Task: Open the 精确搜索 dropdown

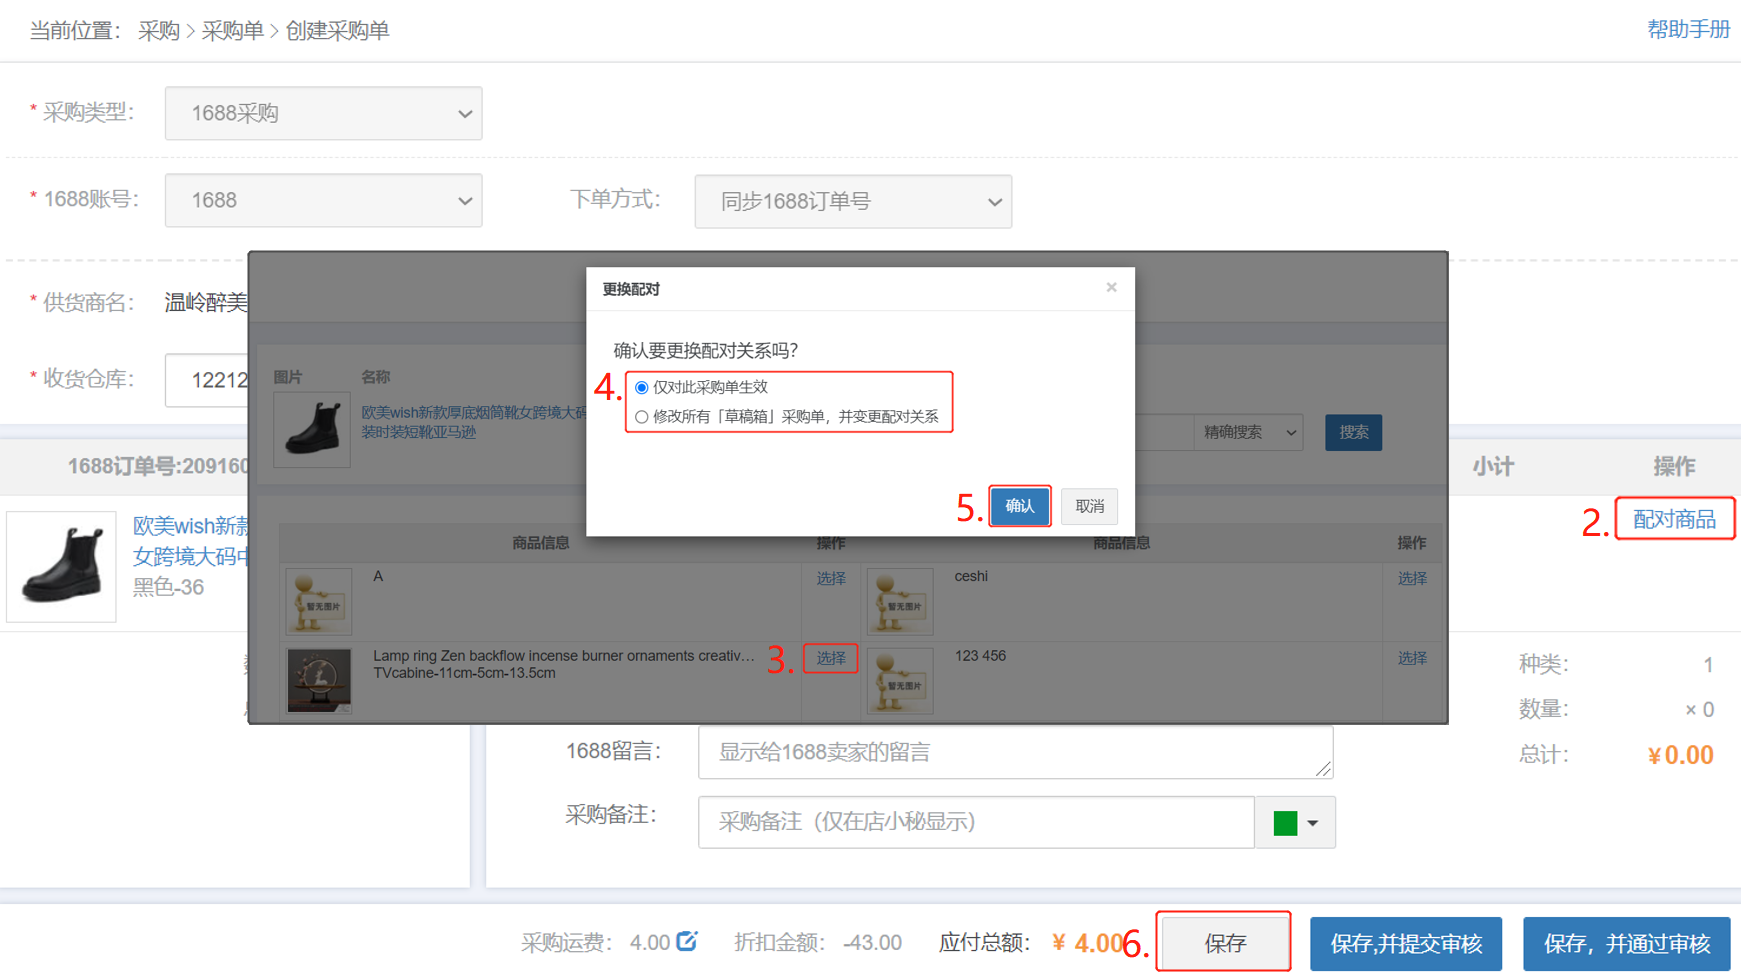Action: pyautogui.click(x=1248, y=432)
